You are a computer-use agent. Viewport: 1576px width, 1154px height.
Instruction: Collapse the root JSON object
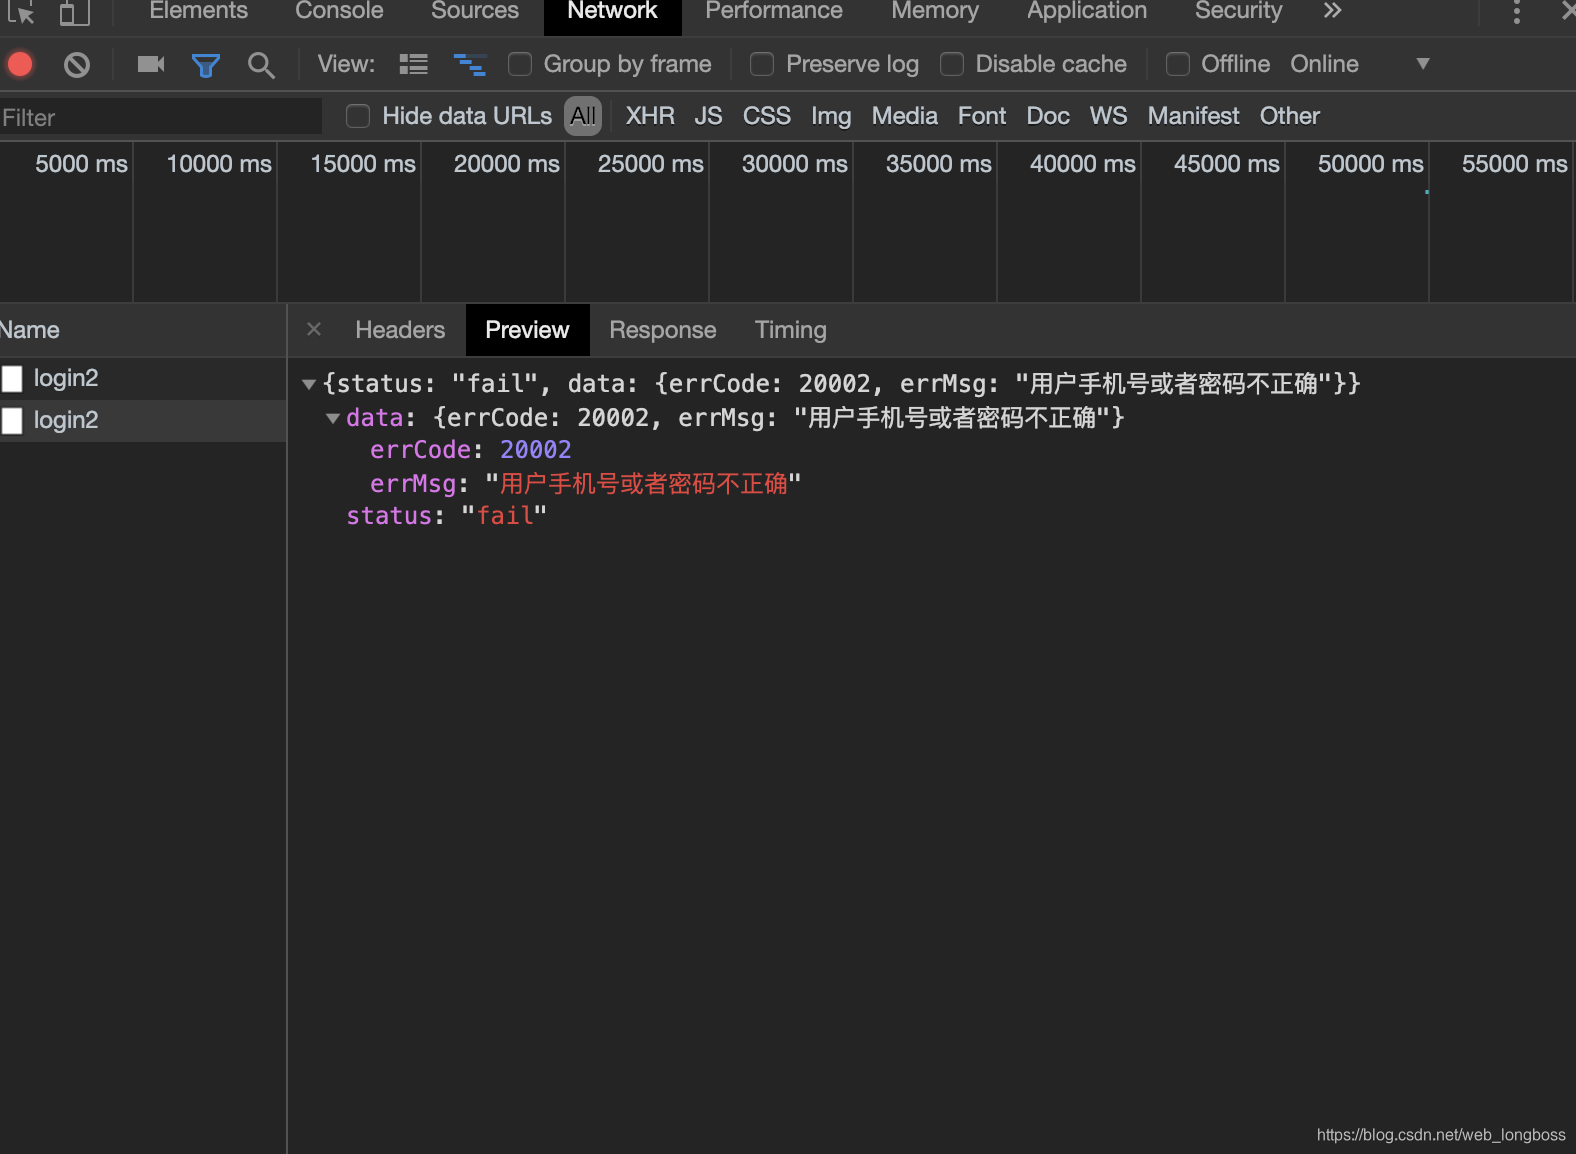[x=309, y=384]
